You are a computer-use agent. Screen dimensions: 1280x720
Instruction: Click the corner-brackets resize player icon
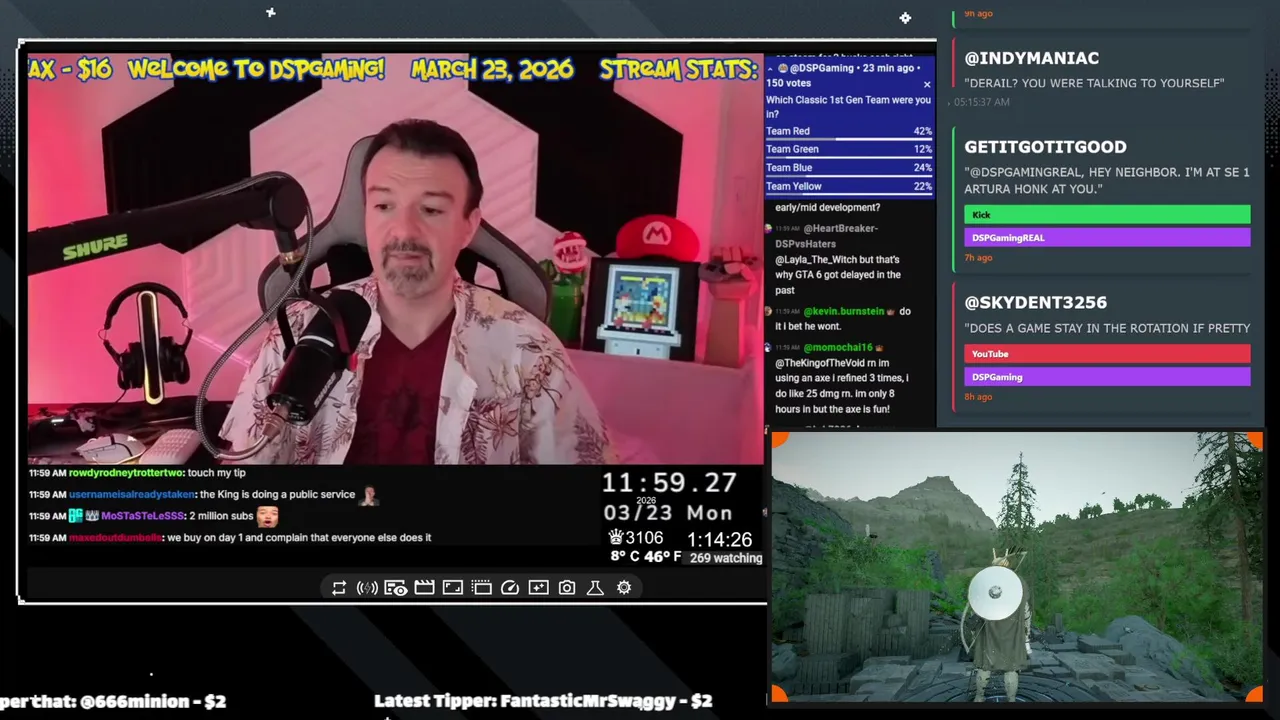453,588
